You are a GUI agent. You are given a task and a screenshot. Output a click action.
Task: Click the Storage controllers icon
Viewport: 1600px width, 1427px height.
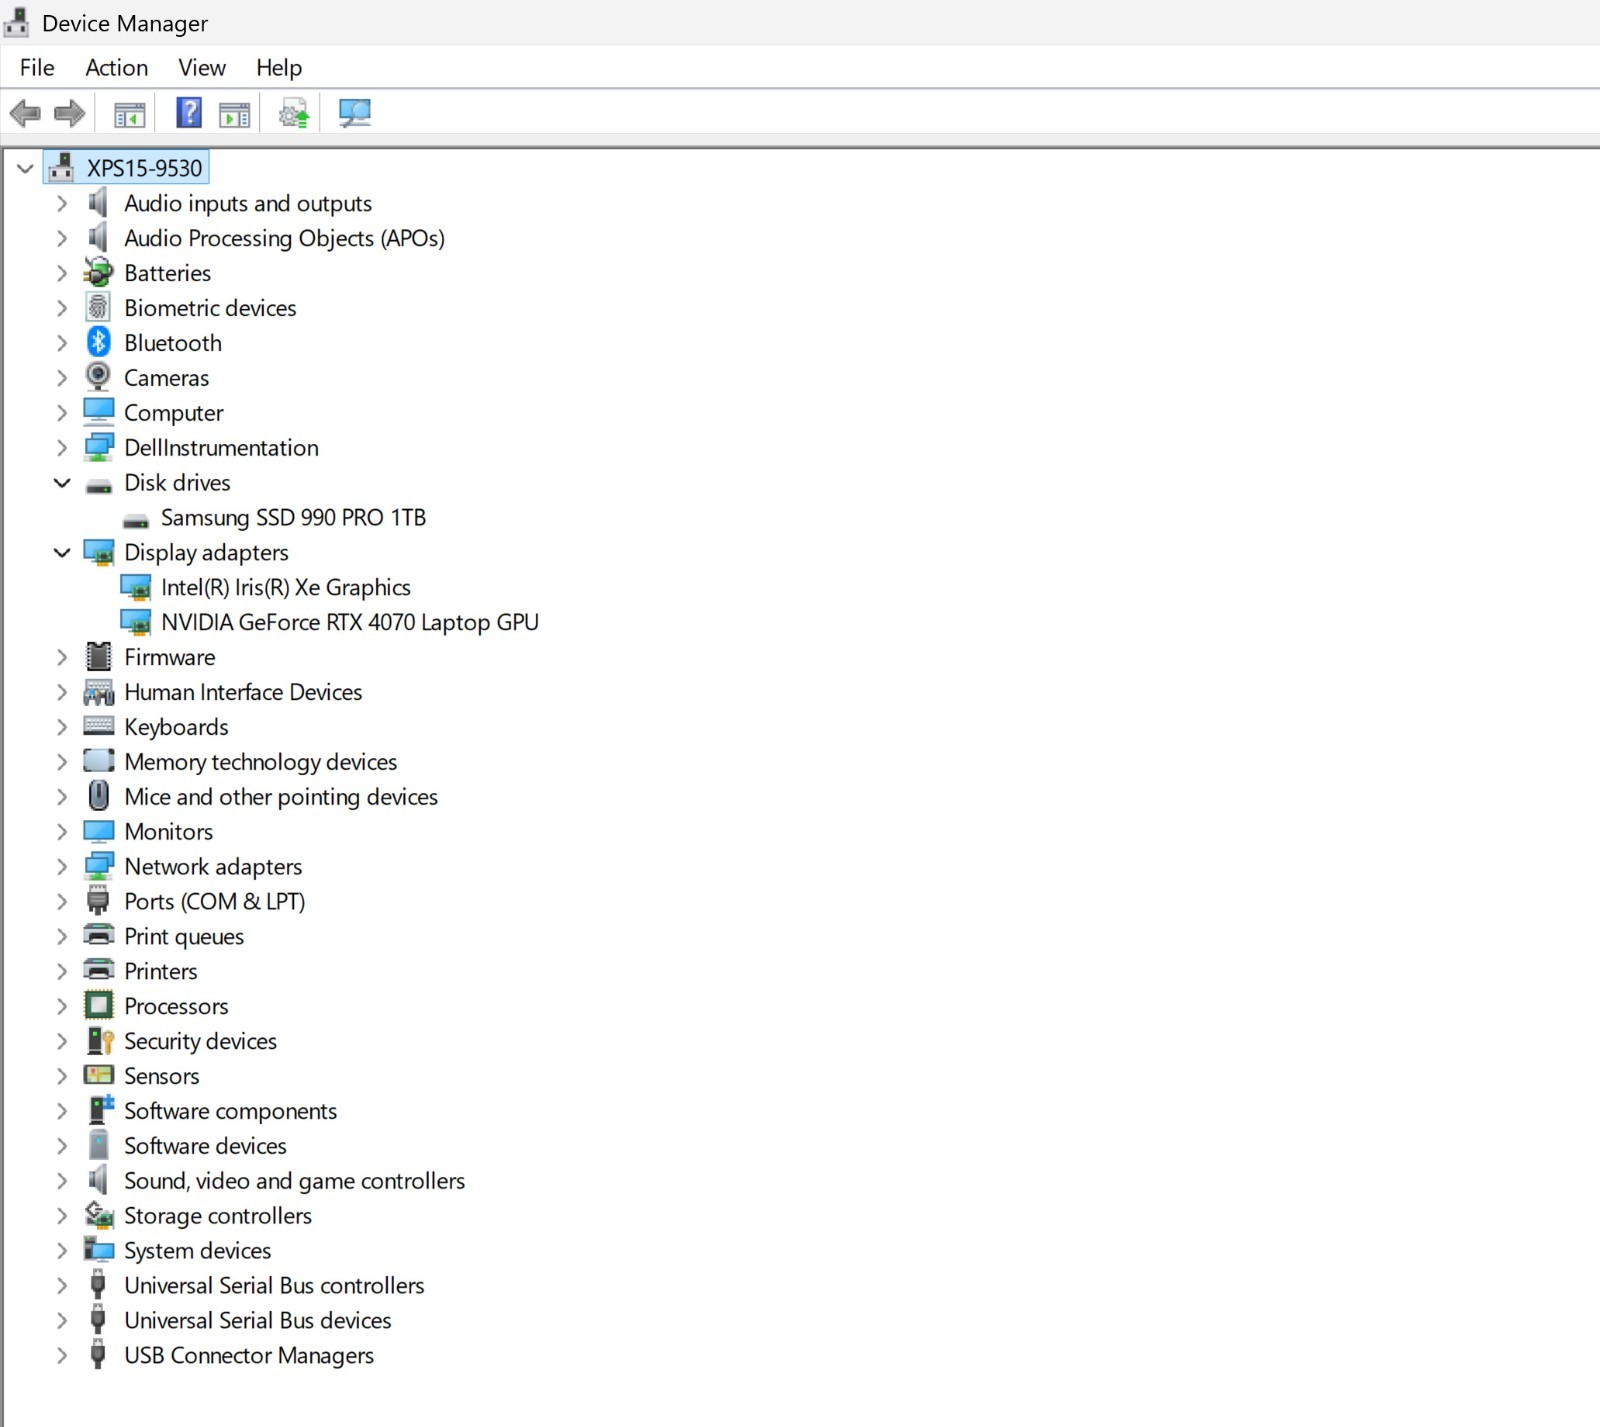98,1215
